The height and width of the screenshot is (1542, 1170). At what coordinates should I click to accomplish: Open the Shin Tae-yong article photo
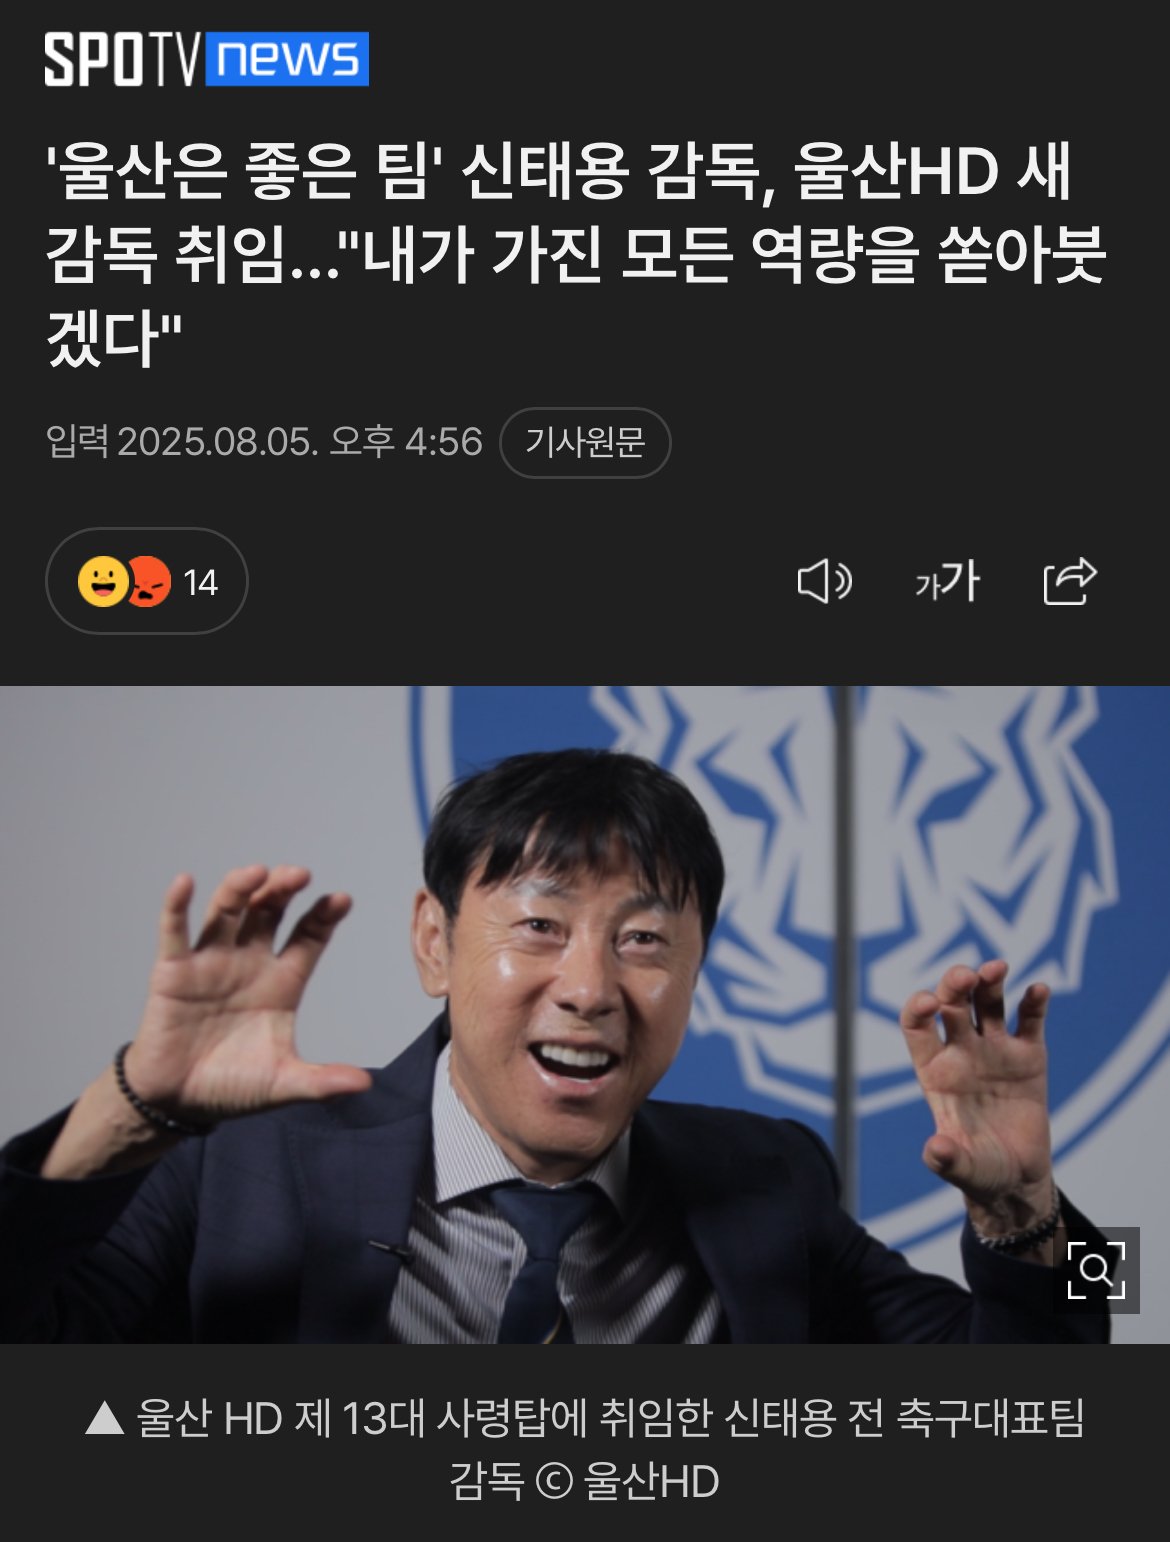(585, 1014)
